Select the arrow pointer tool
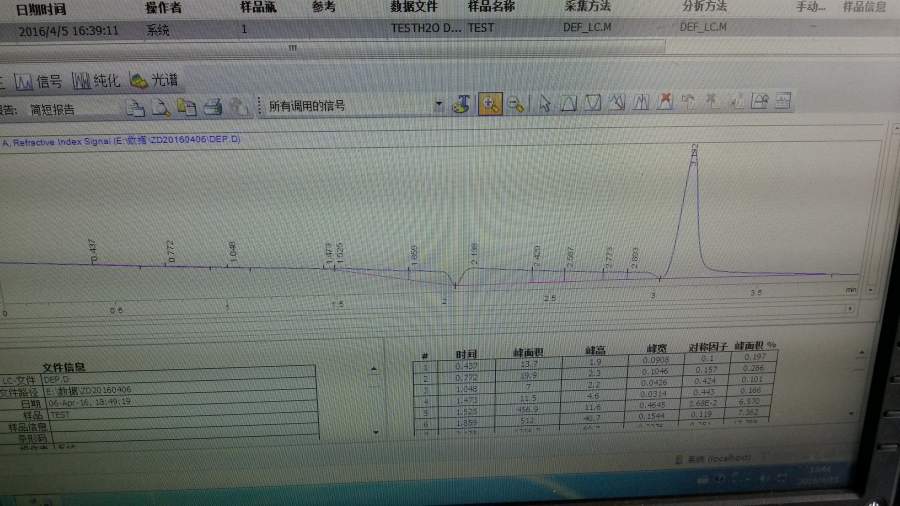 (x=545, y=103)
